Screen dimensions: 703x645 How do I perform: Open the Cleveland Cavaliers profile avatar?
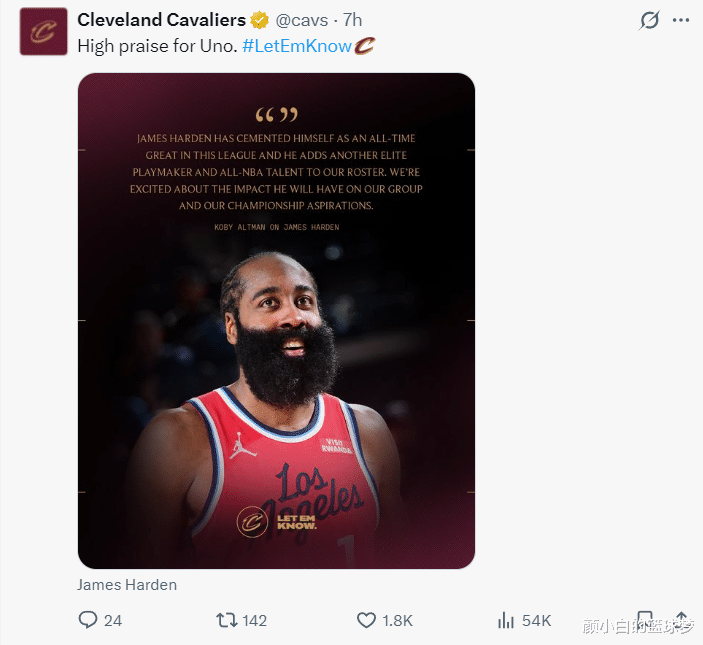click(43, 31)
